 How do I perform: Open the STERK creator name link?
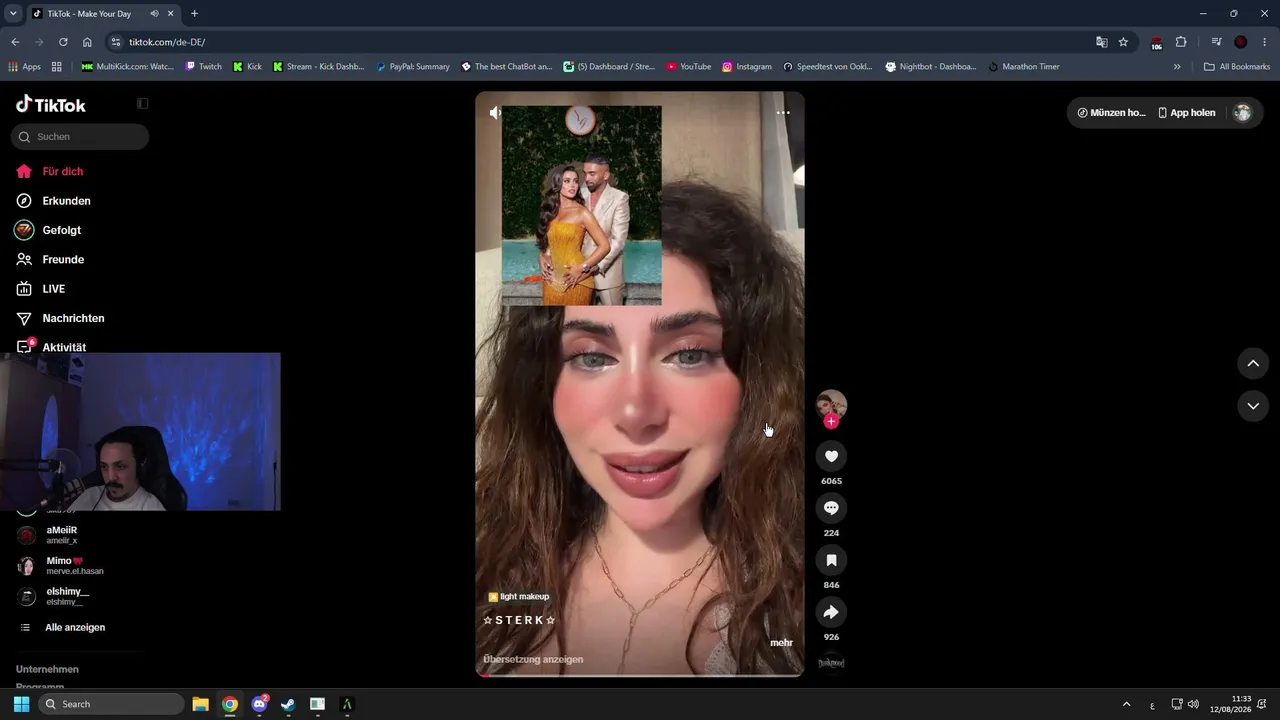tap(519, 620)
